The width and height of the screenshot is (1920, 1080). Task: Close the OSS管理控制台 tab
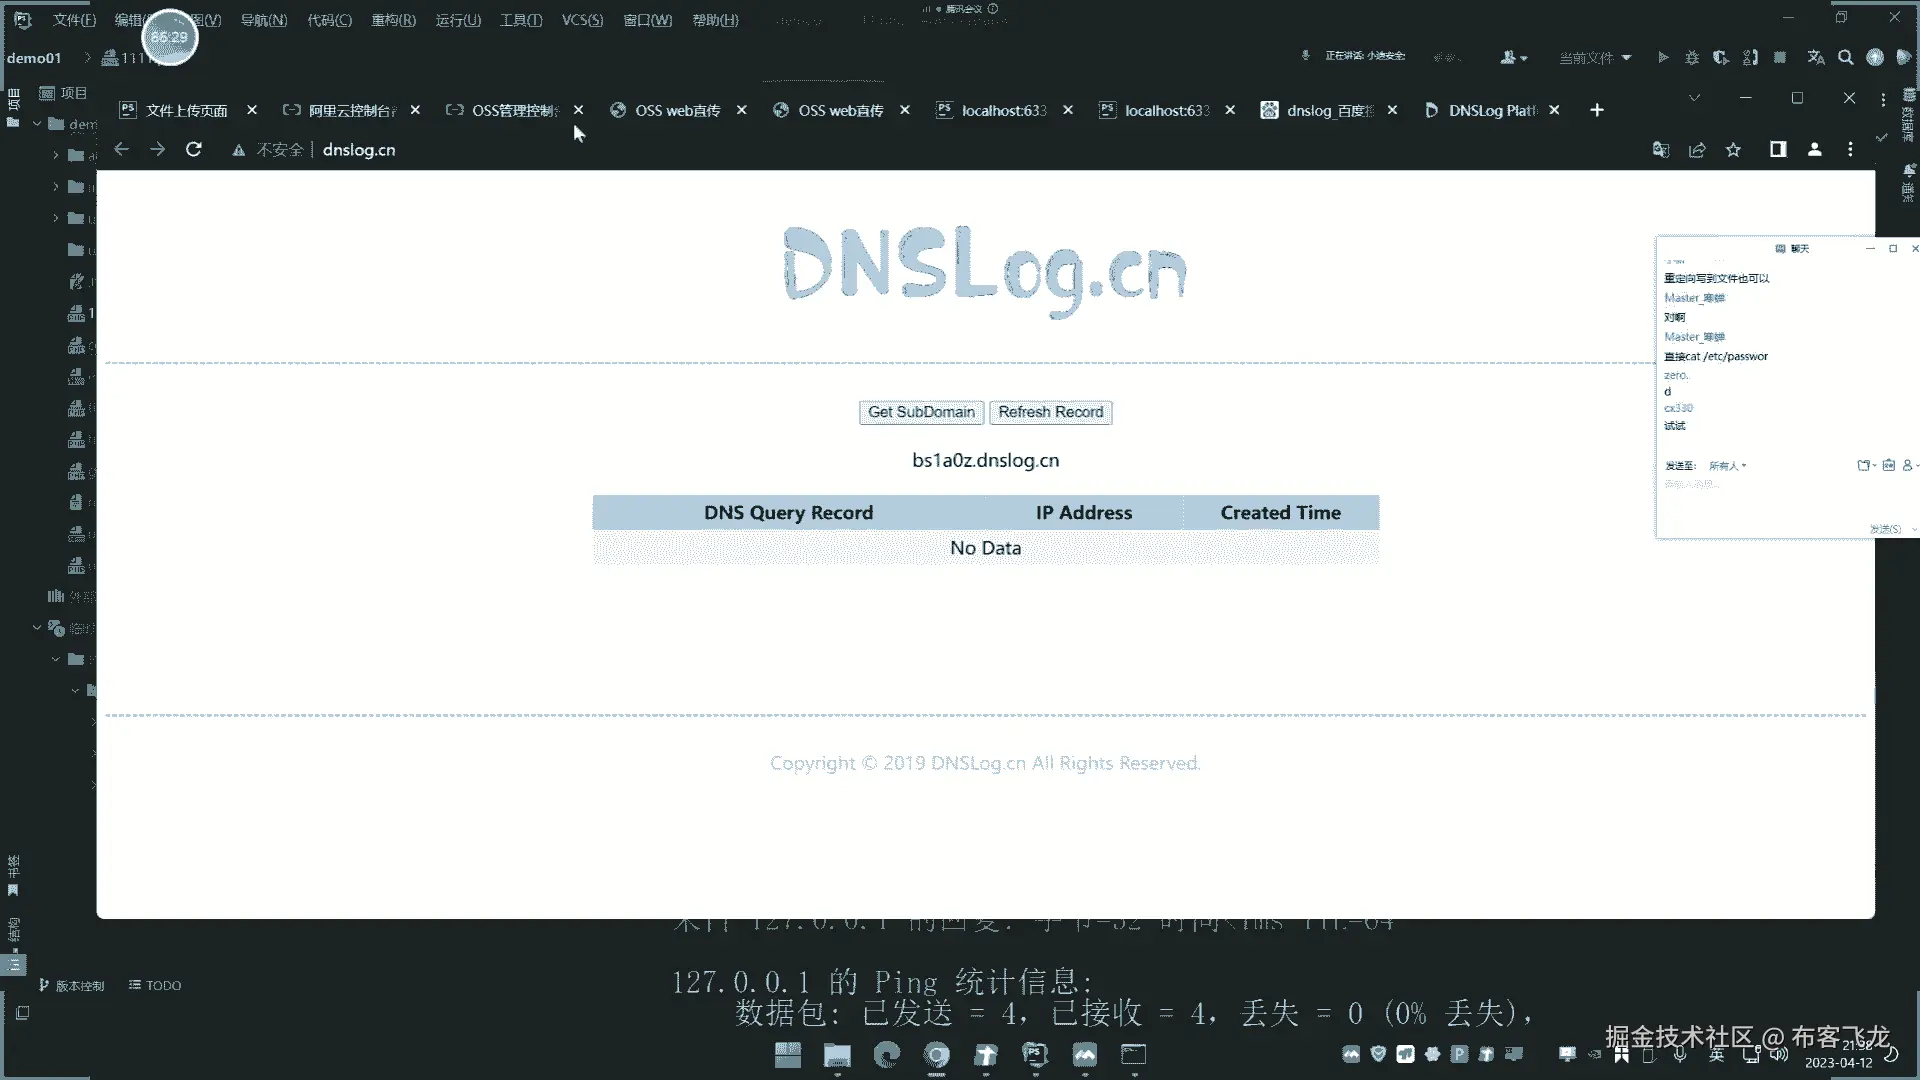click(578, 110)
